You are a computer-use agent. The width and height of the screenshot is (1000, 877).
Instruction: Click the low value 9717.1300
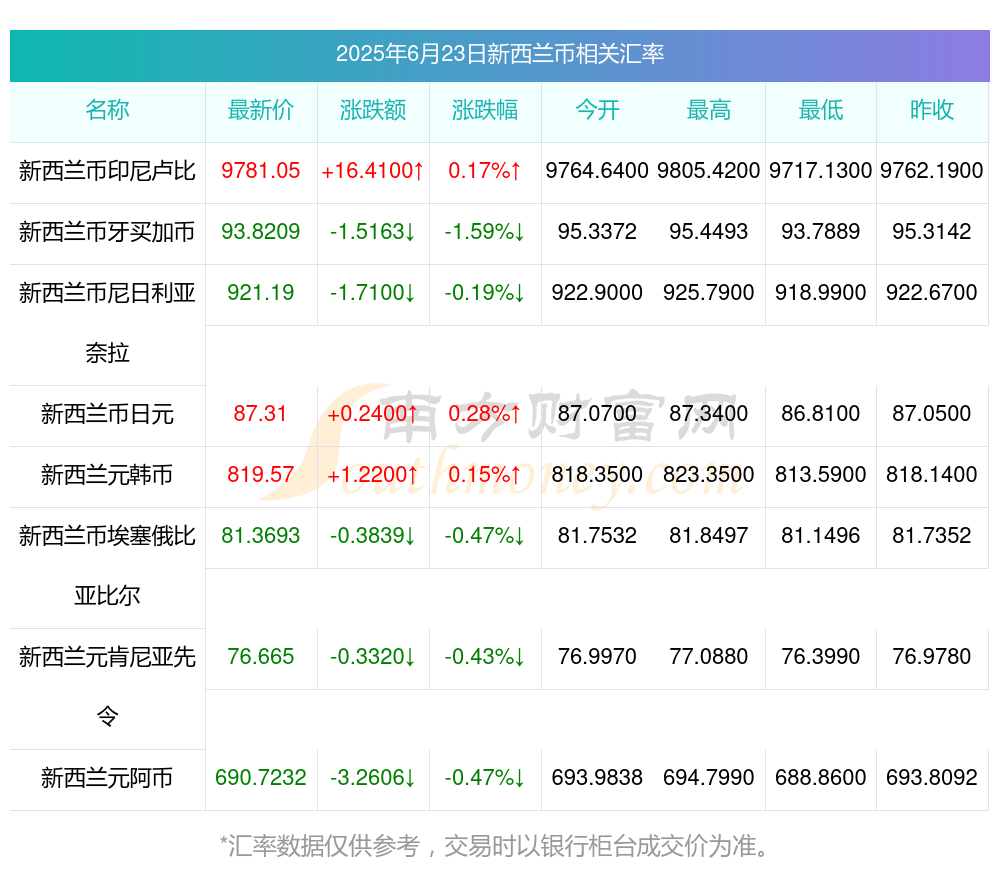[821, 171]
